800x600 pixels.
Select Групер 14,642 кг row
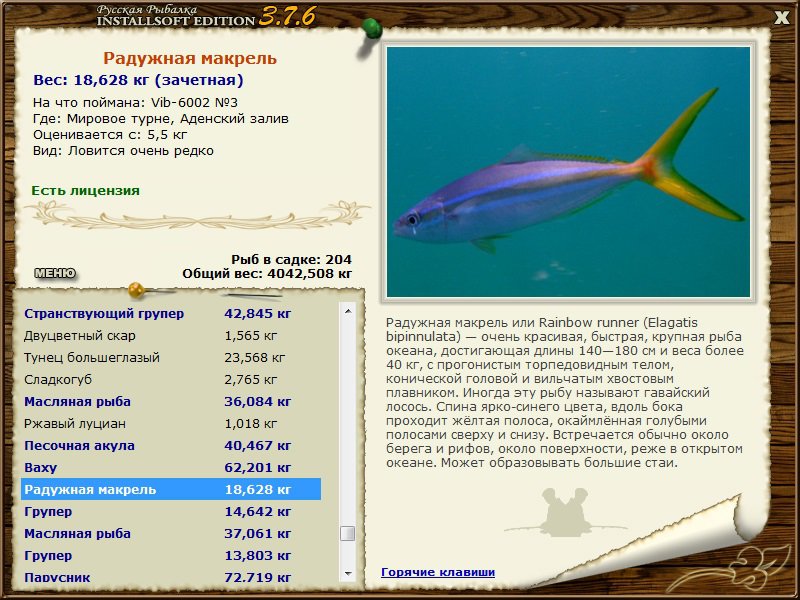171,511
